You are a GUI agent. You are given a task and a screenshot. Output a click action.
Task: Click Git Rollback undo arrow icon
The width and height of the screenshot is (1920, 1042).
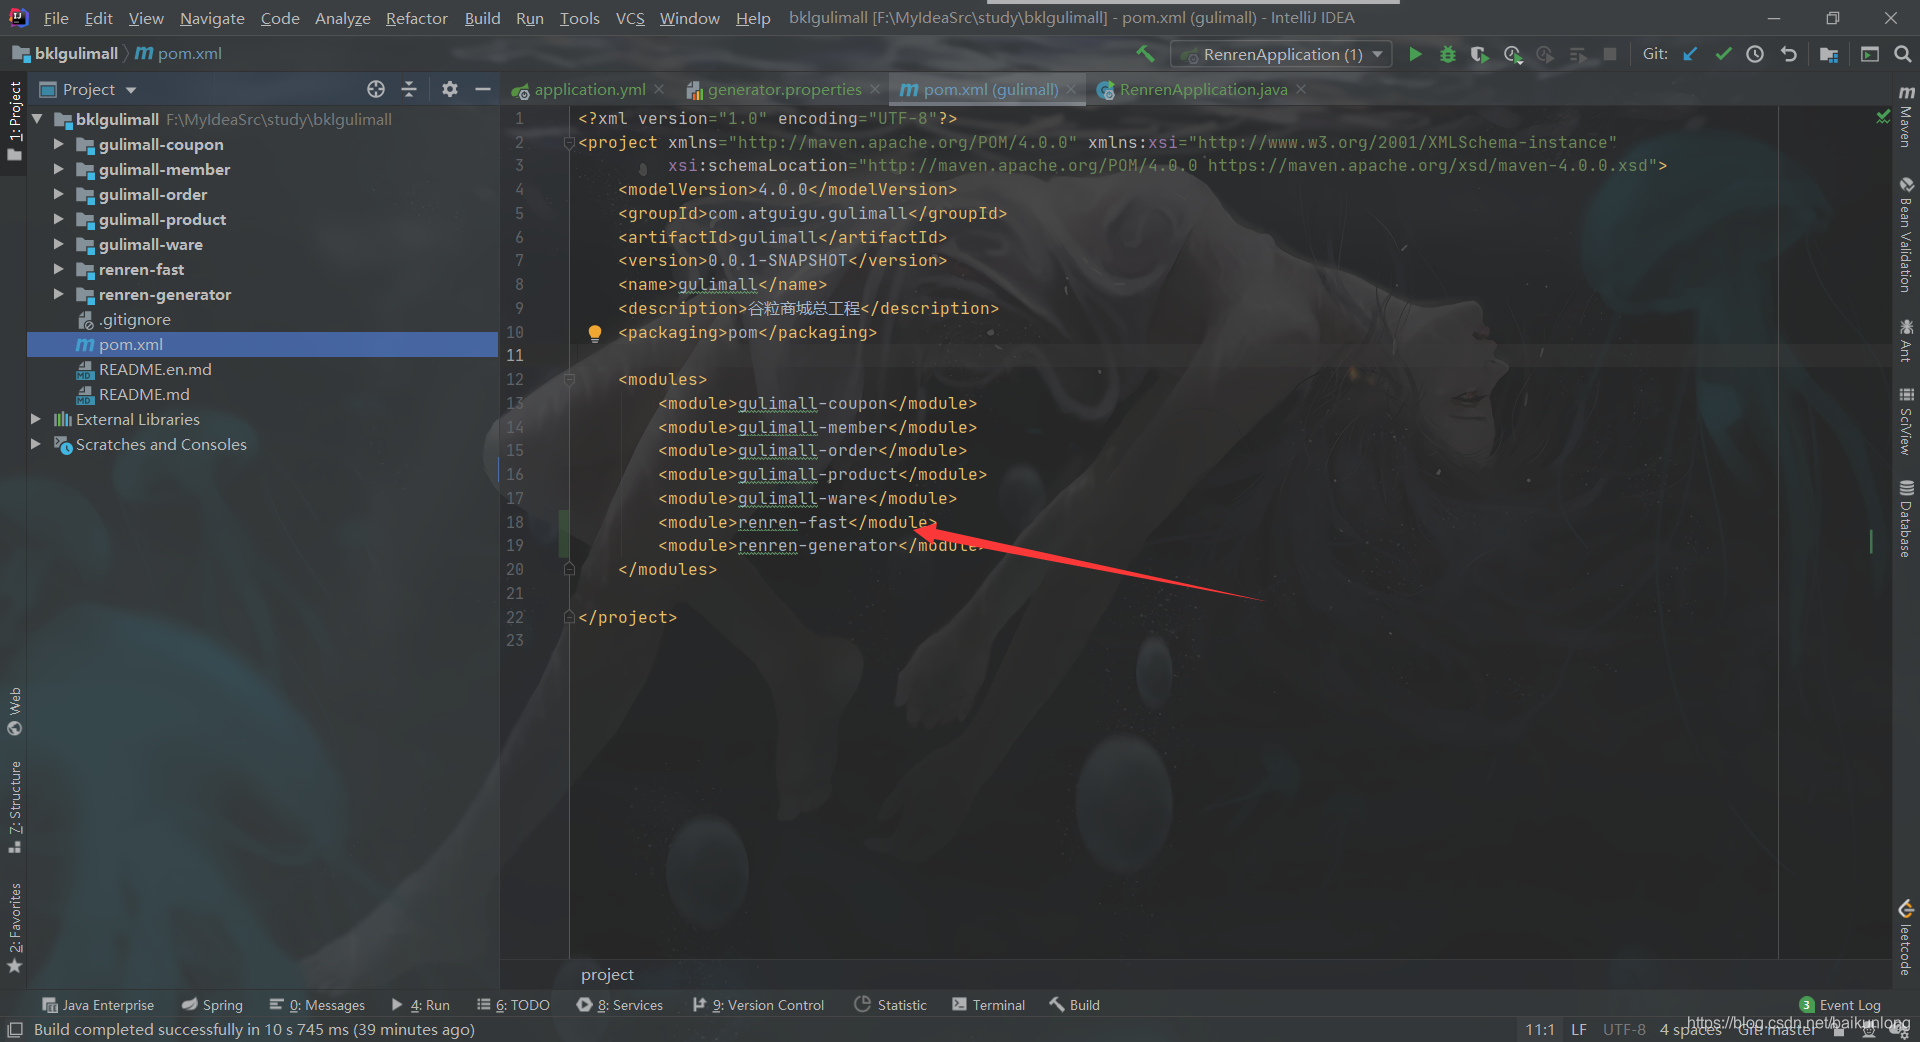(x=1789, y=54)
